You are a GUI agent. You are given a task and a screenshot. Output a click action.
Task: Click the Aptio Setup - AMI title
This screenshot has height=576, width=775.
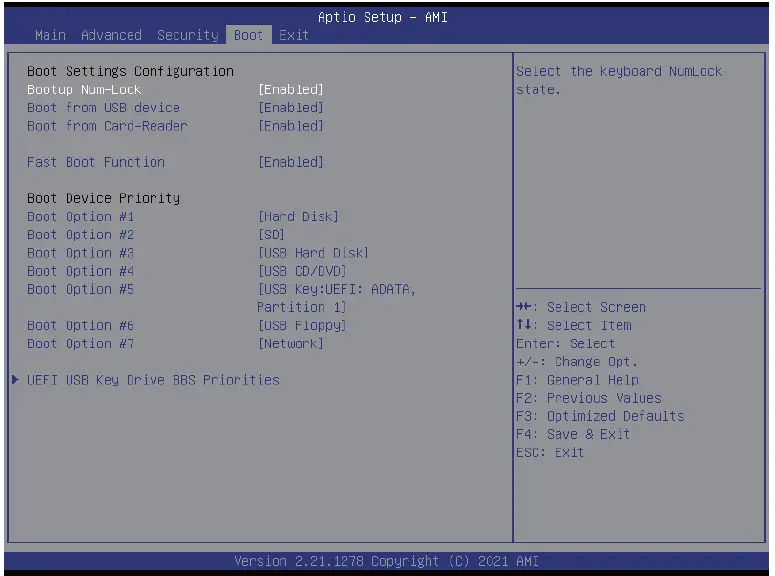pyautogui.click(x=383, y=17)
